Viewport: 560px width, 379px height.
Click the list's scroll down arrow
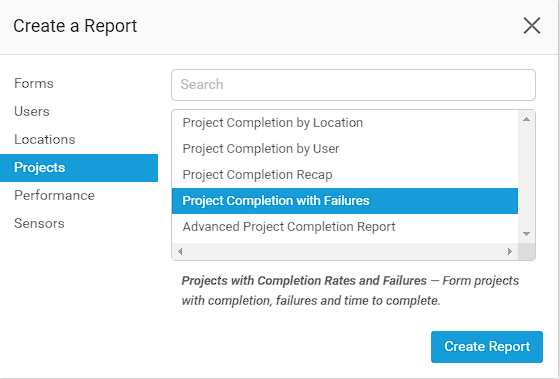[526, 234]
